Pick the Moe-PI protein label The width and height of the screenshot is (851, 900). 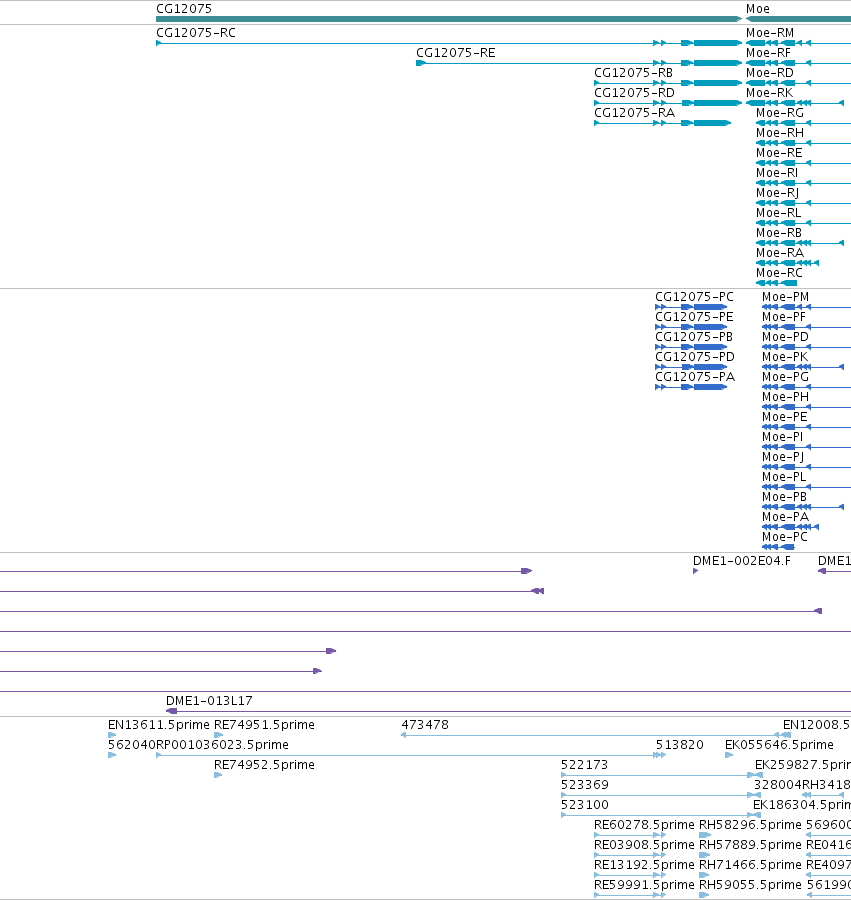(783, 437)
